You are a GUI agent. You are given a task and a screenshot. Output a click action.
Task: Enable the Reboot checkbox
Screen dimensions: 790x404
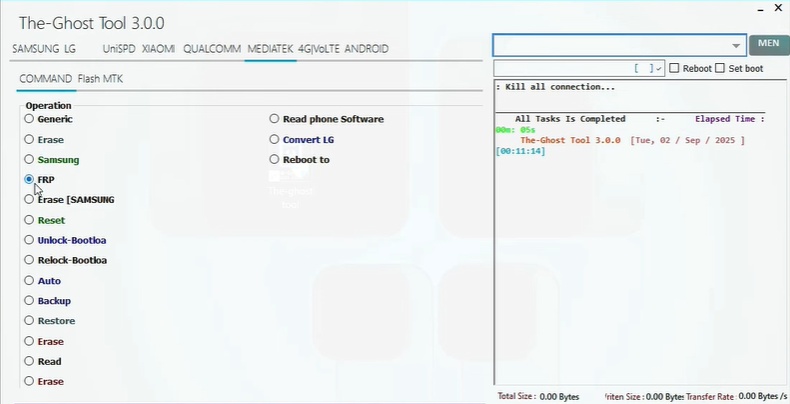click(x=675, y=68)
